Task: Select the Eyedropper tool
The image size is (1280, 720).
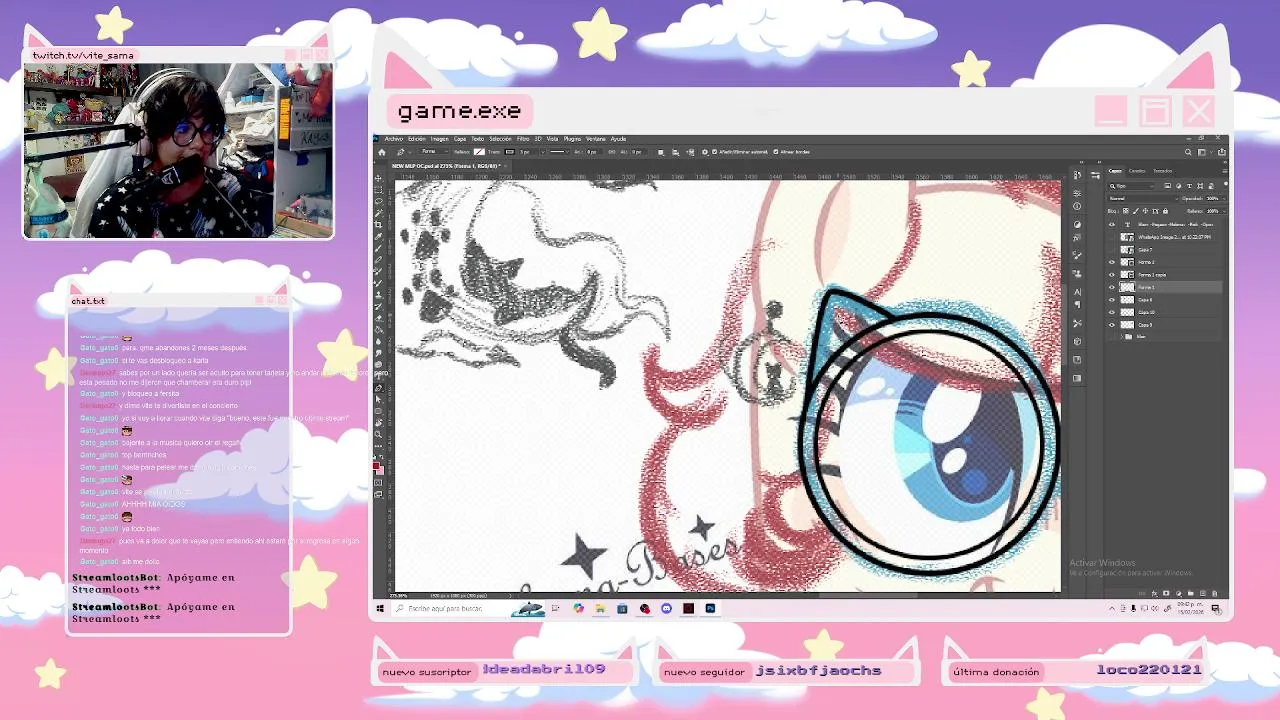Action: coord(378,237)
